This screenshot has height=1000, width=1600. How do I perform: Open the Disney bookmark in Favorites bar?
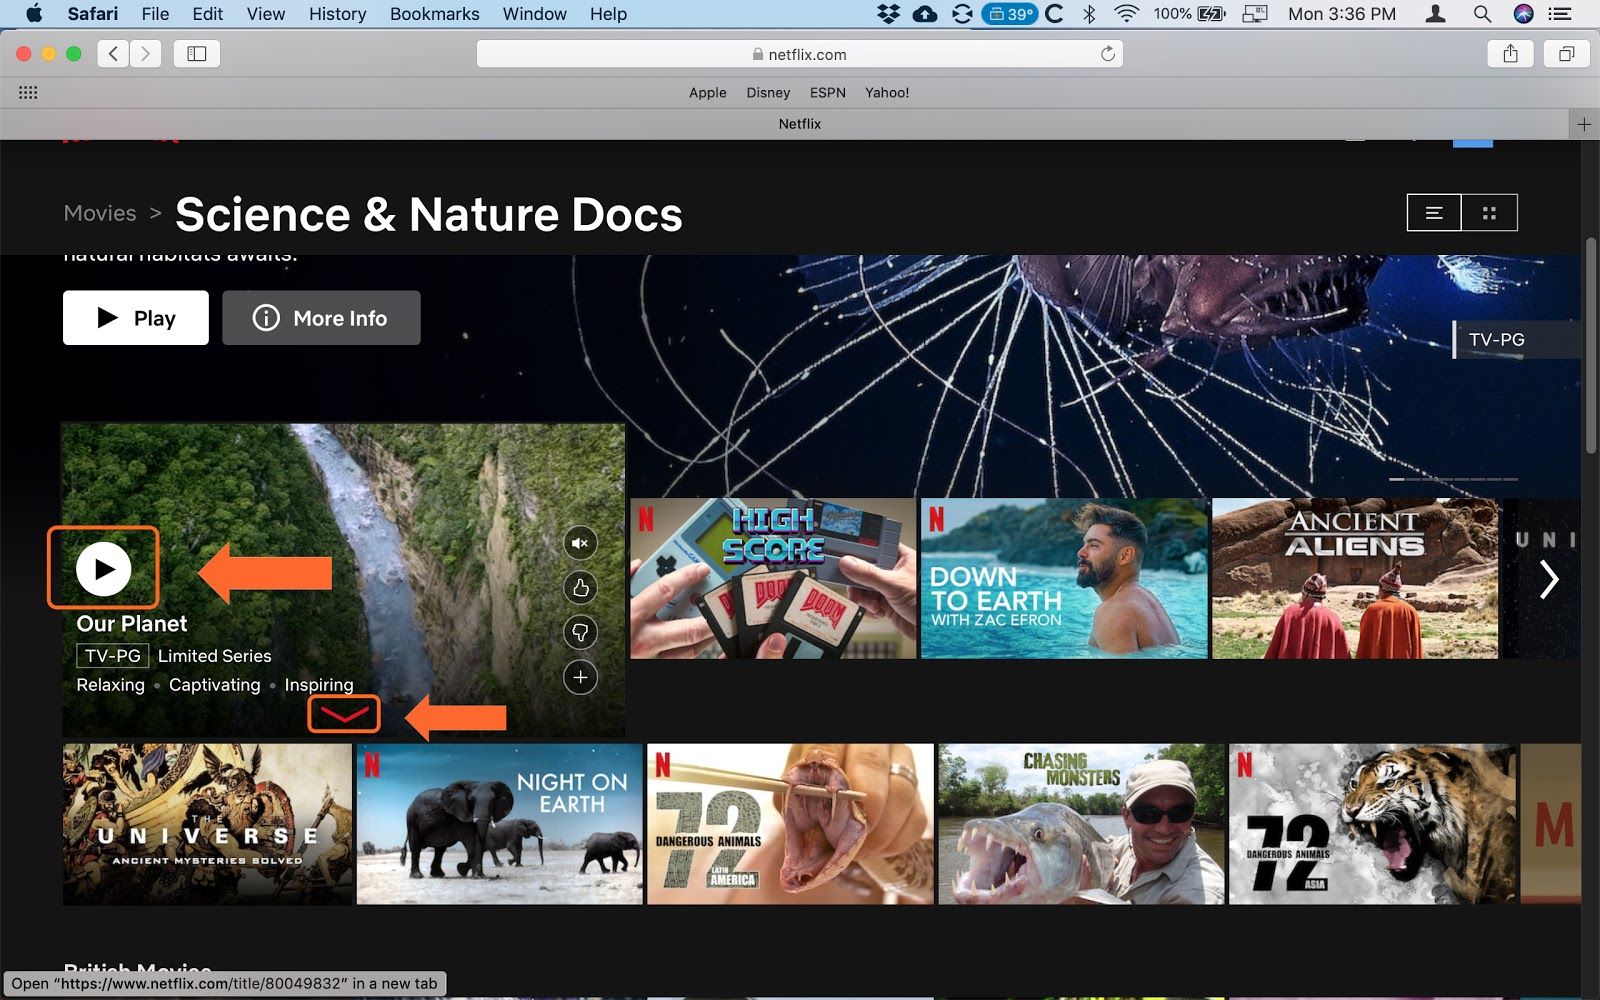coord(768,92)
